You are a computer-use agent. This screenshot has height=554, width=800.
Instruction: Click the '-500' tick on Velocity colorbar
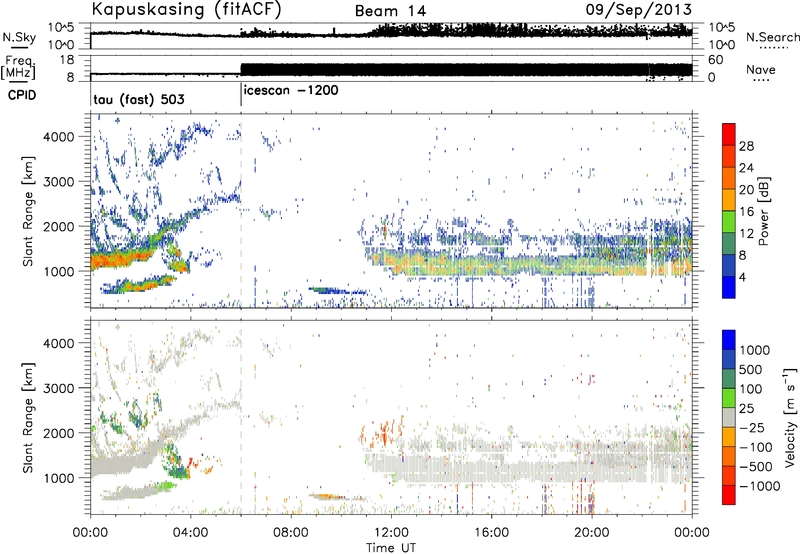tap(756, 466)
